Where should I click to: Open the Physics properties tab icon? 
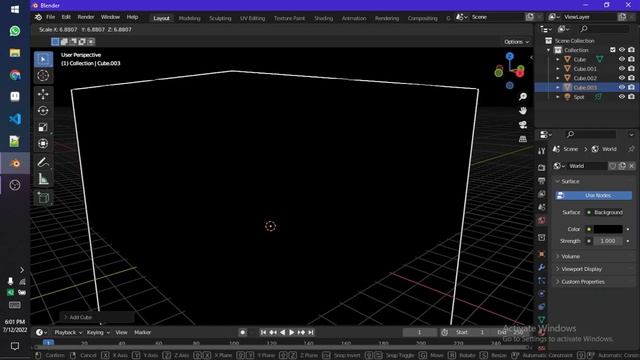542,293
